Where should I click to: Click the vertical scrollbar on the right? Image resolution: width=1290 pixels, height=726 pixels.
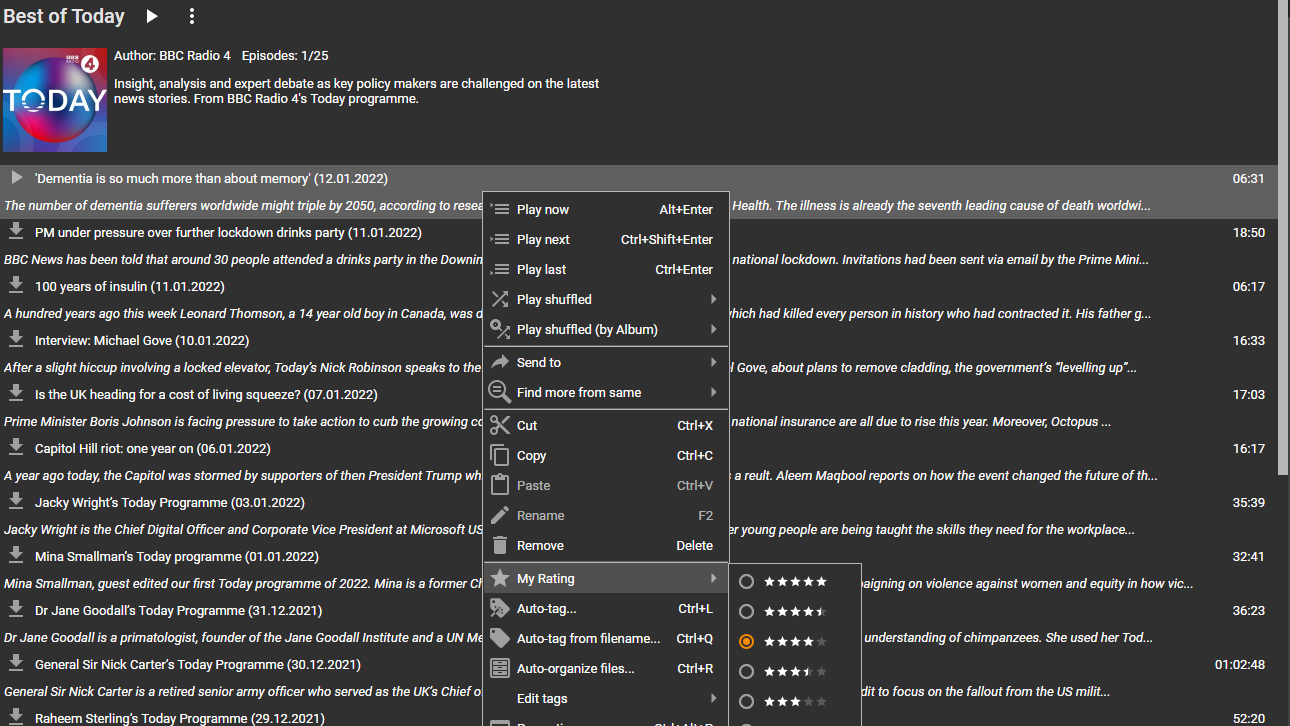click(1283, 240)
